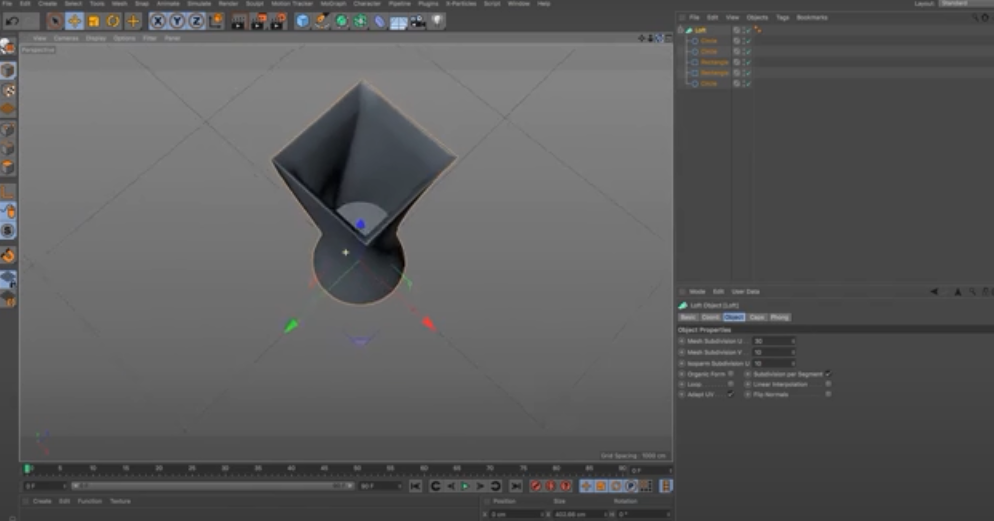Add a Camera object

[418, 22]
